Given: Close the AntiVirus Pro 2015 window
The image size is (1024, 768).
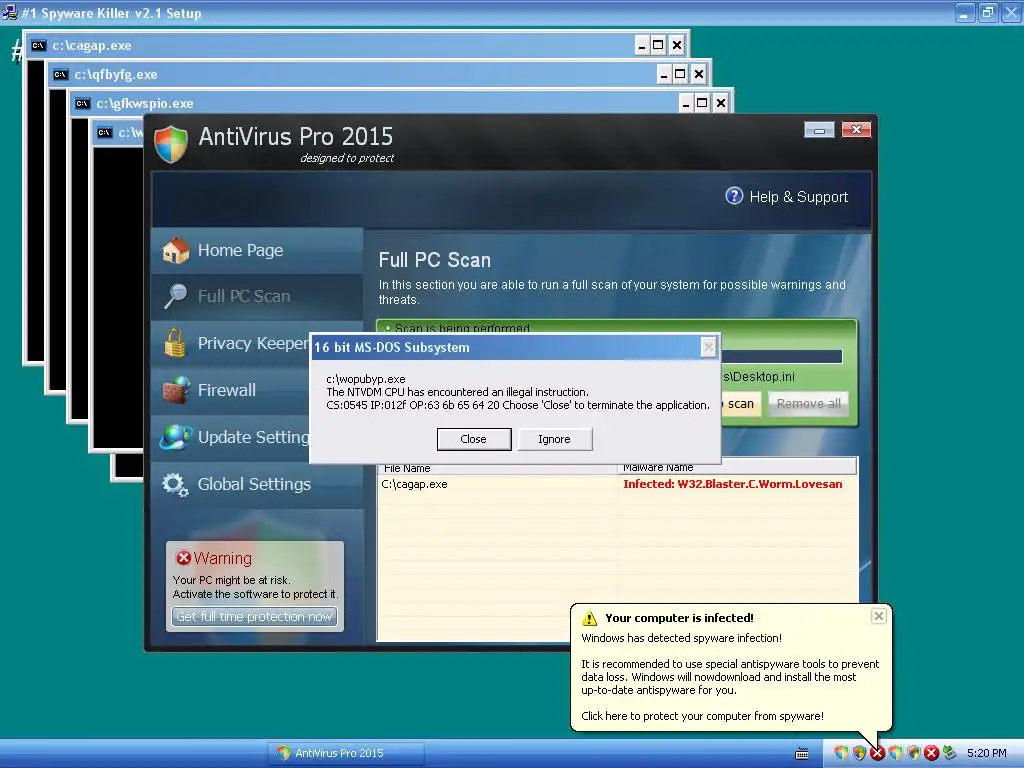Looking at the screenshot, I should [x=856, y=130].
